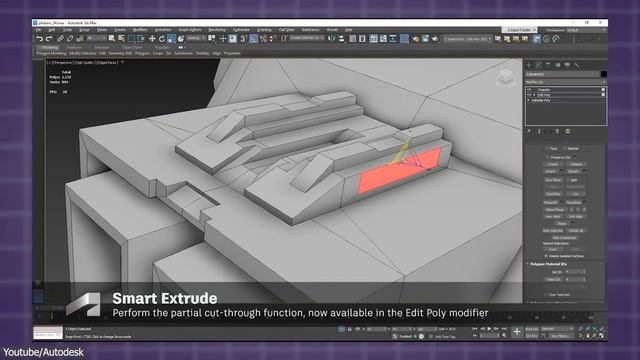Open the Create Selection Set dropdown
Screen dimensions: 640x360
307,38
